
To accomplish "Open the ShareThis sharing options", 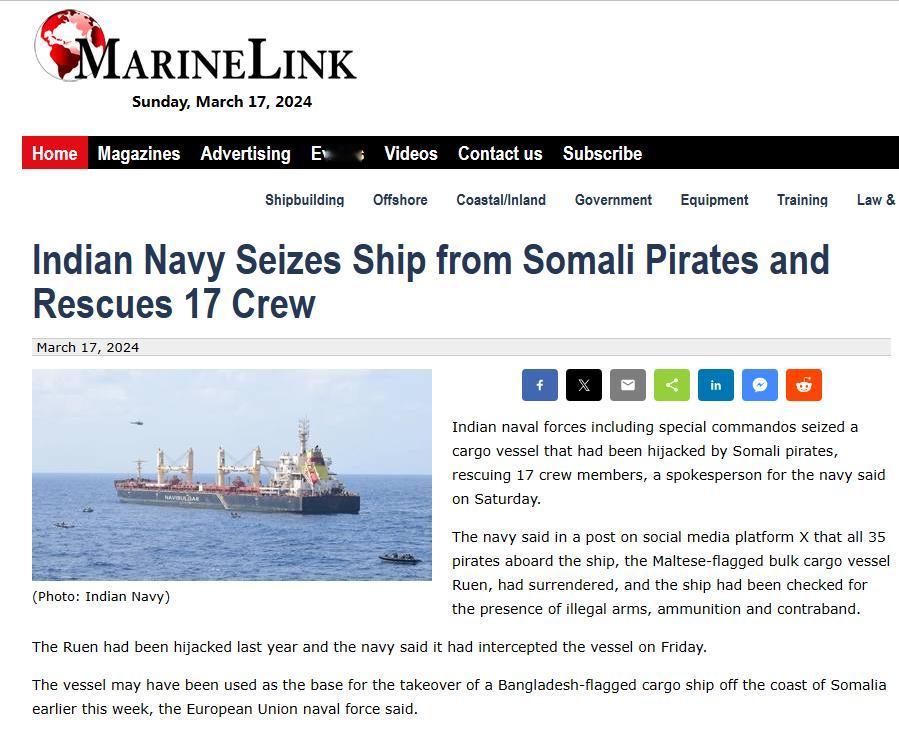I will click(672, 385).
